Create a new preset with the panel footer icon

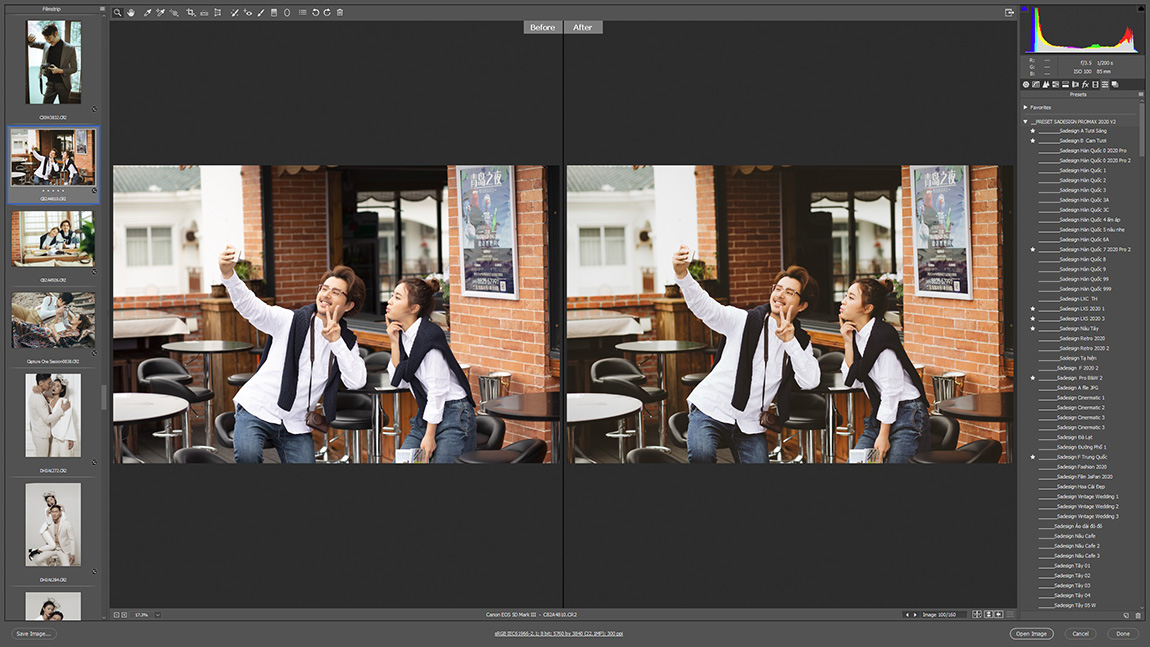click(x=1127, y=615)
